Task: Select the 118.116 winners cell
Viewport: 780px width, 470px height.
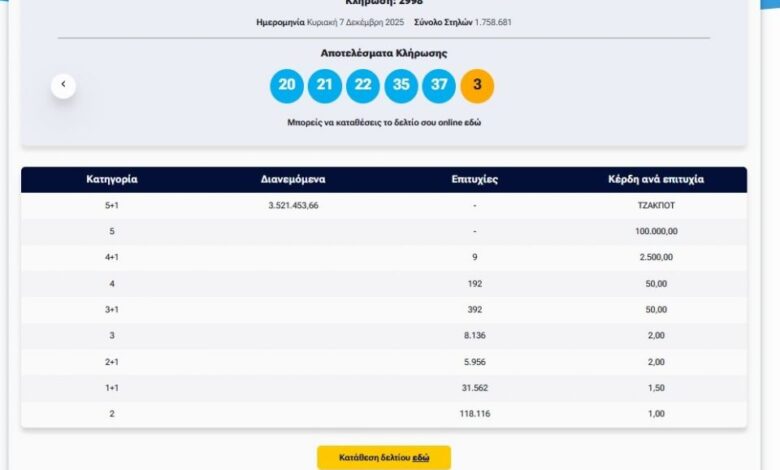Action: pyautogui.click(x=474, y=413)
